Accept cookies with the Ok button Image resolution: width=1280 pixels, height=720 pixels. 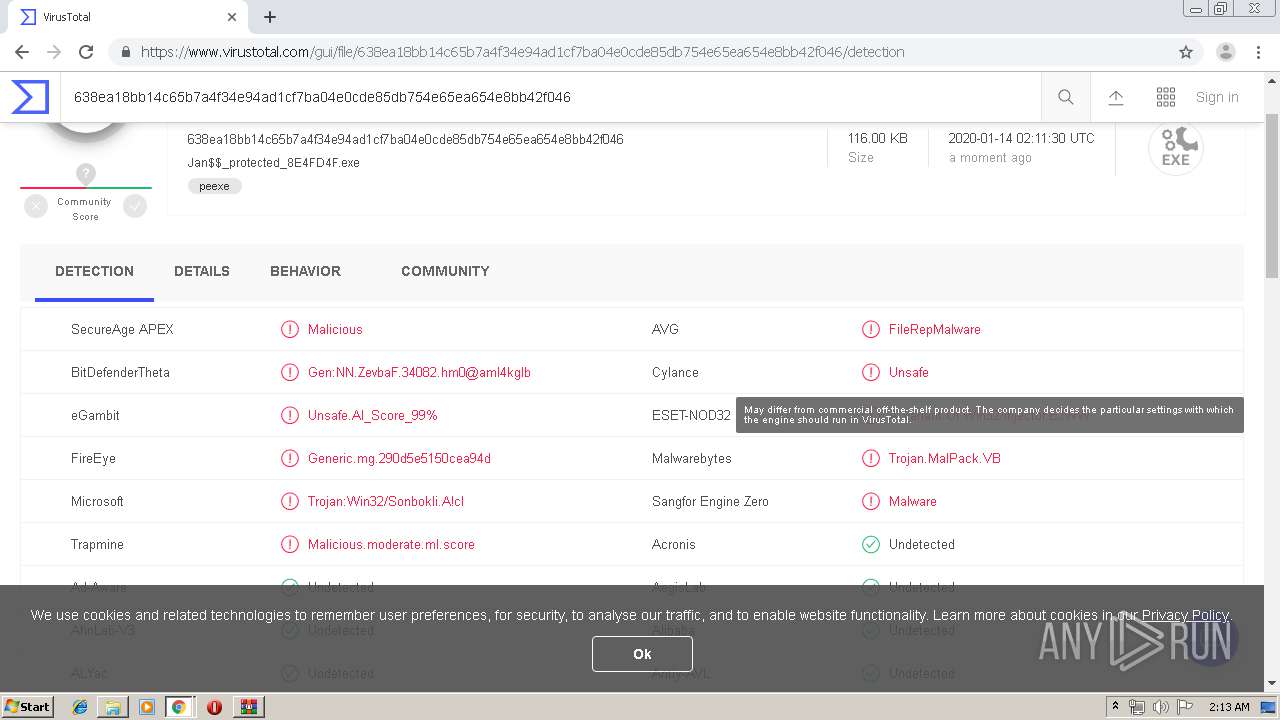point(642,654)
